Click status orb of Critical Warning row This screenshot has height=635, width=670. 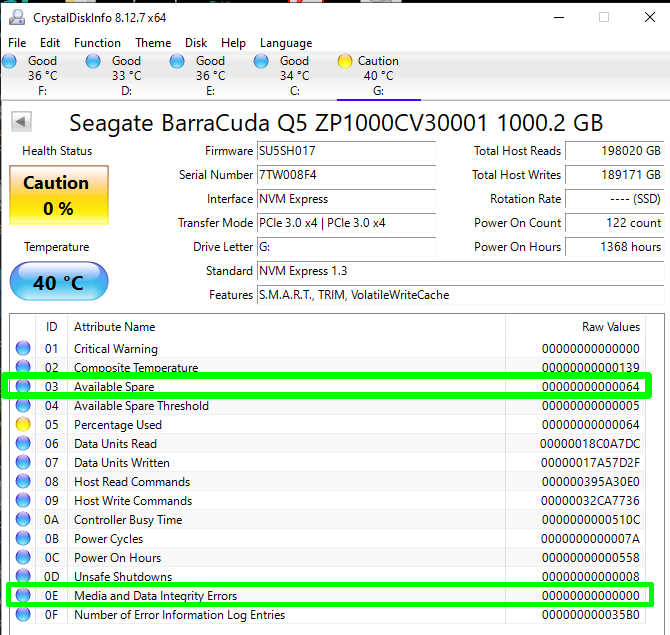(x=23, y=348)
